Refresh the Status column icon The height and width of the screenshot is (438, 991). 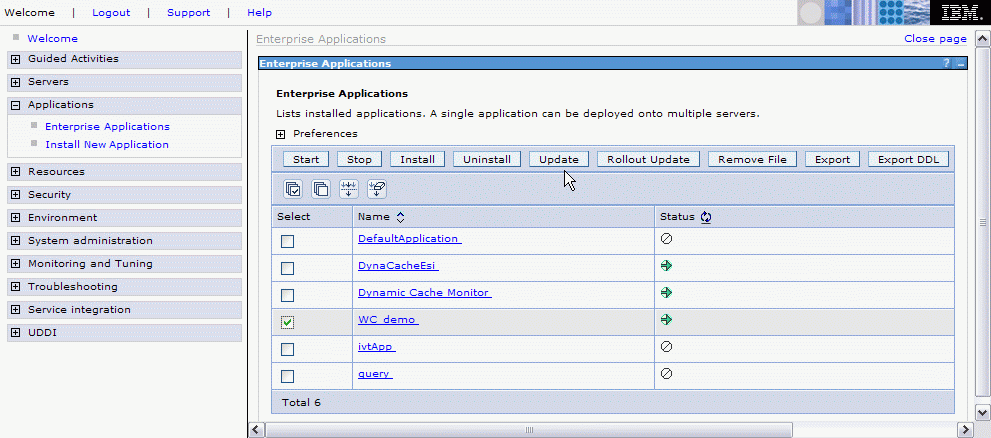pyautogui.click(x=706, y=217)
